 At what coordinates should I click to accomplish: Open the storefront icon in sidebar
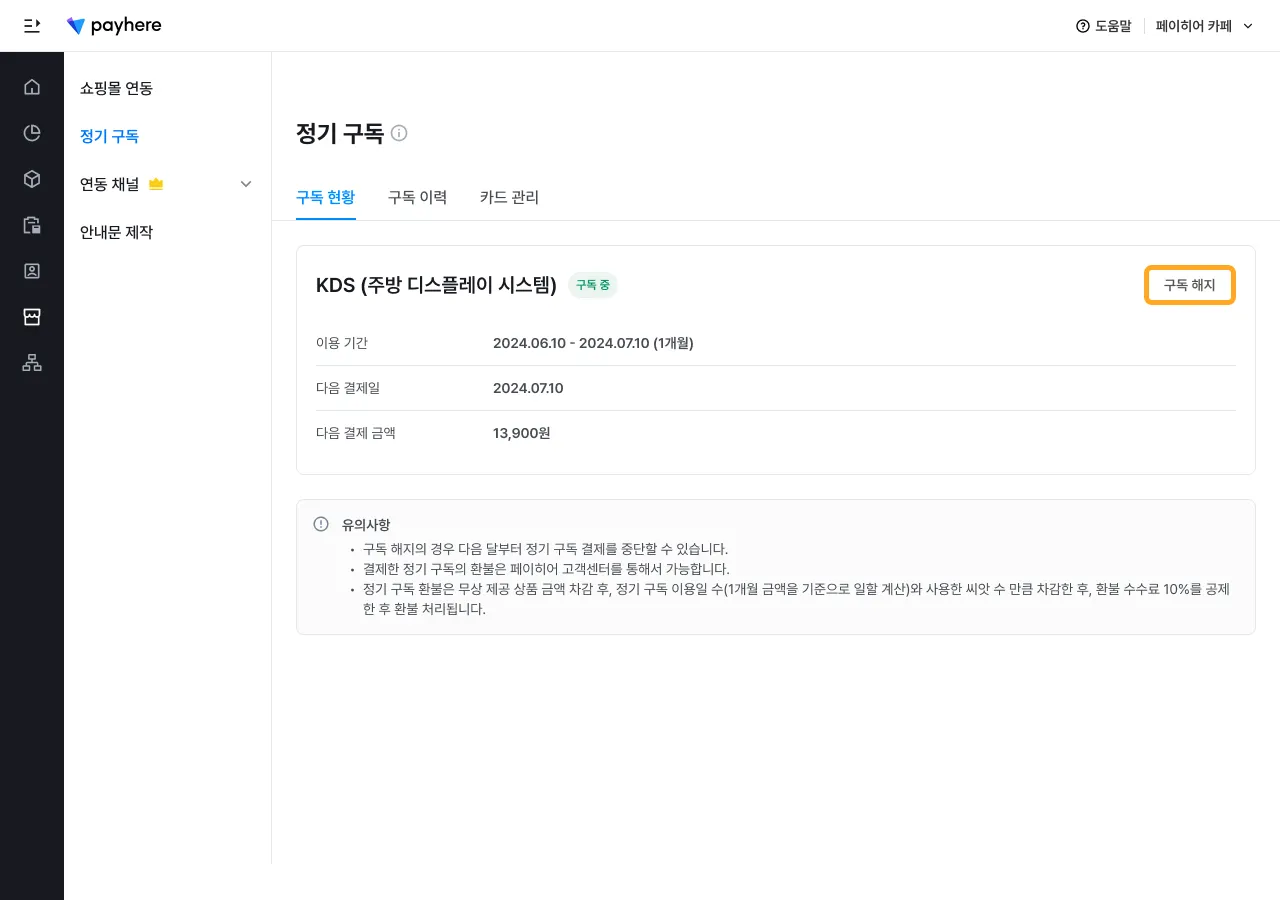32,317
